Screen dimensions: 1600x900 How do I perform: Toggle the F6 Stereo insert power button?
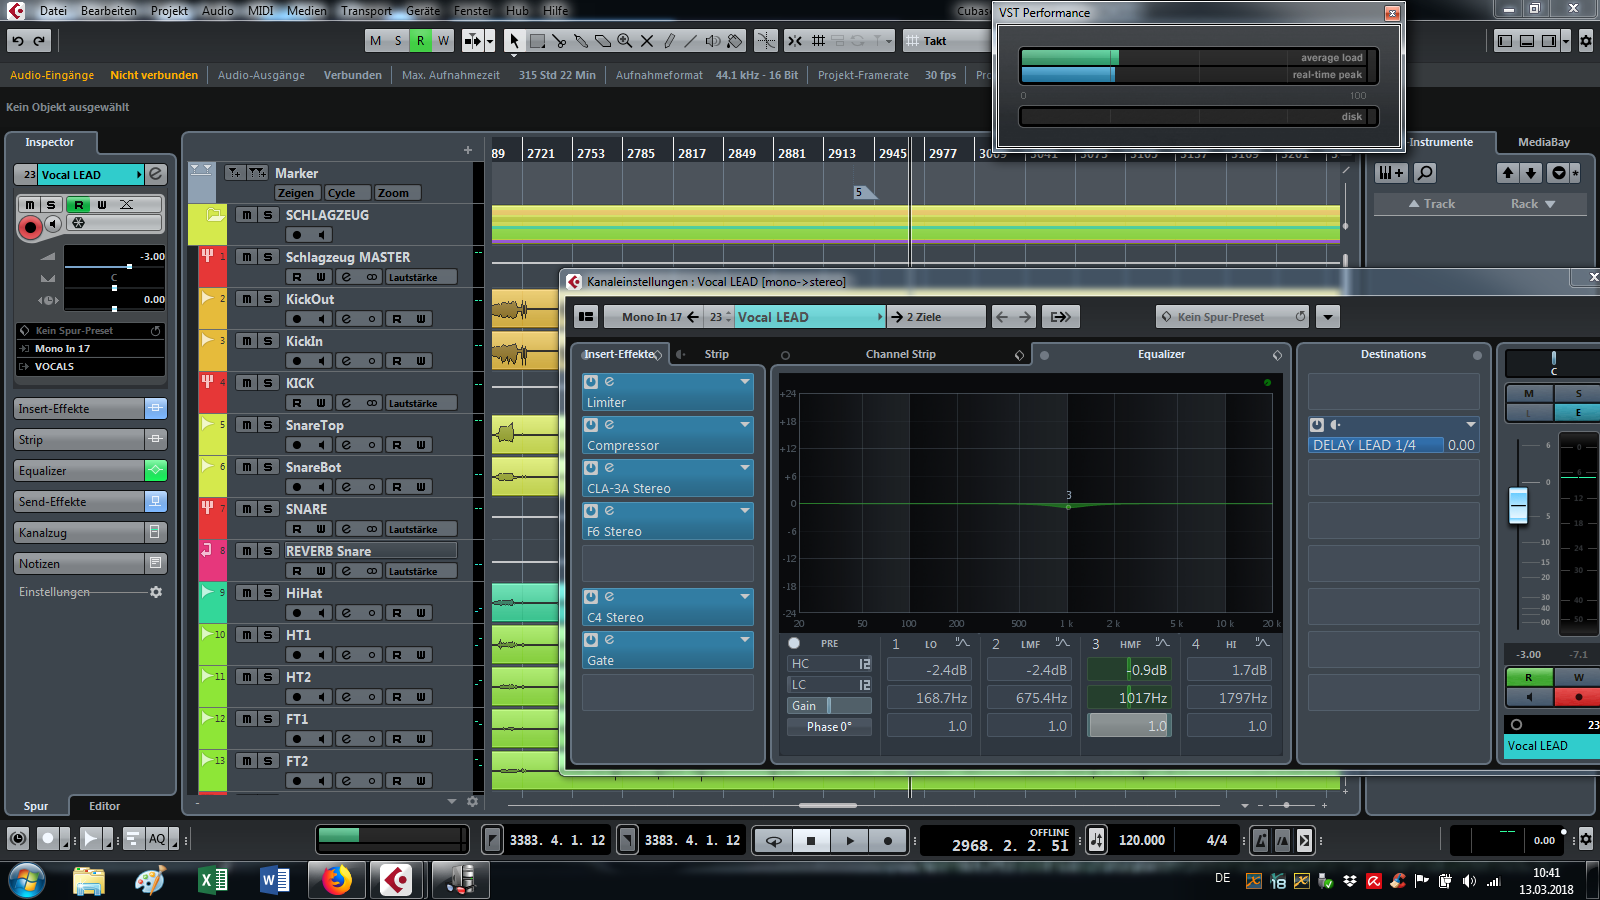pos(591,511)
